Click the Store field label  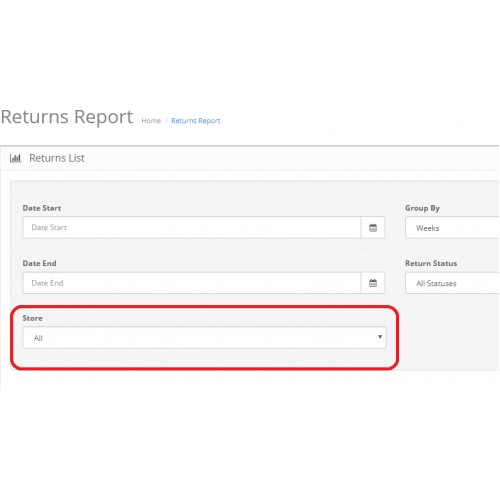point(32,318)
